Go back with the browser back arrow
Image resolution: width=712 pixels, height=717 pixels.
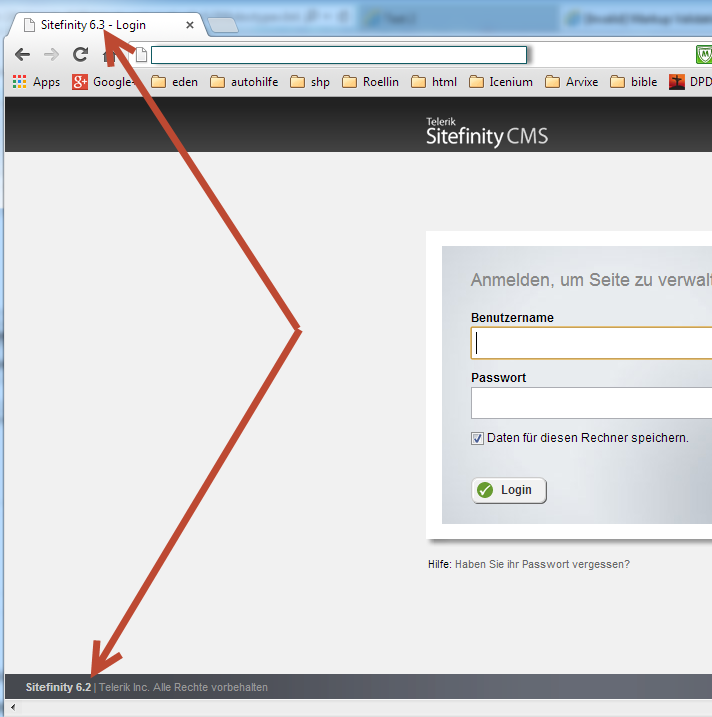(22, 55)
